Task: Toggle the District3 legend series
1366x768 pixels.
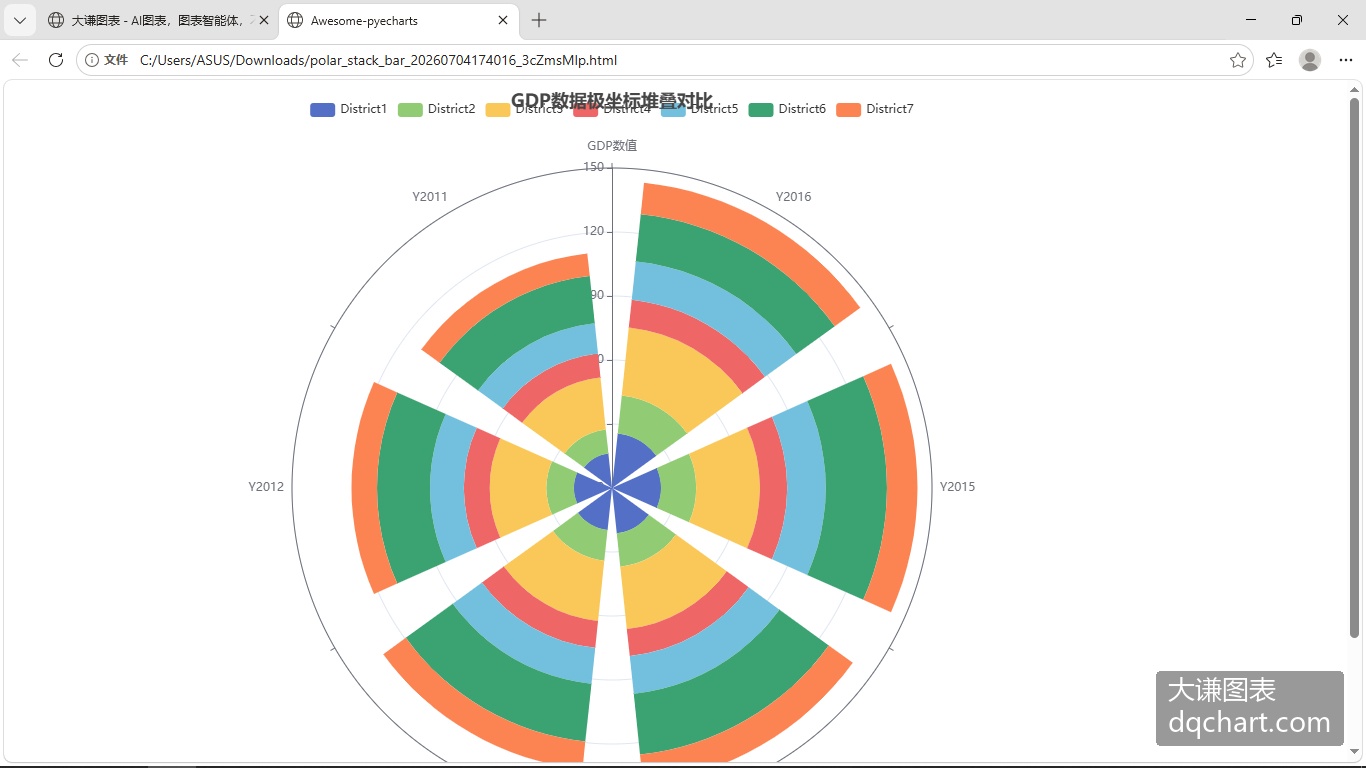Action: point(524,109)
